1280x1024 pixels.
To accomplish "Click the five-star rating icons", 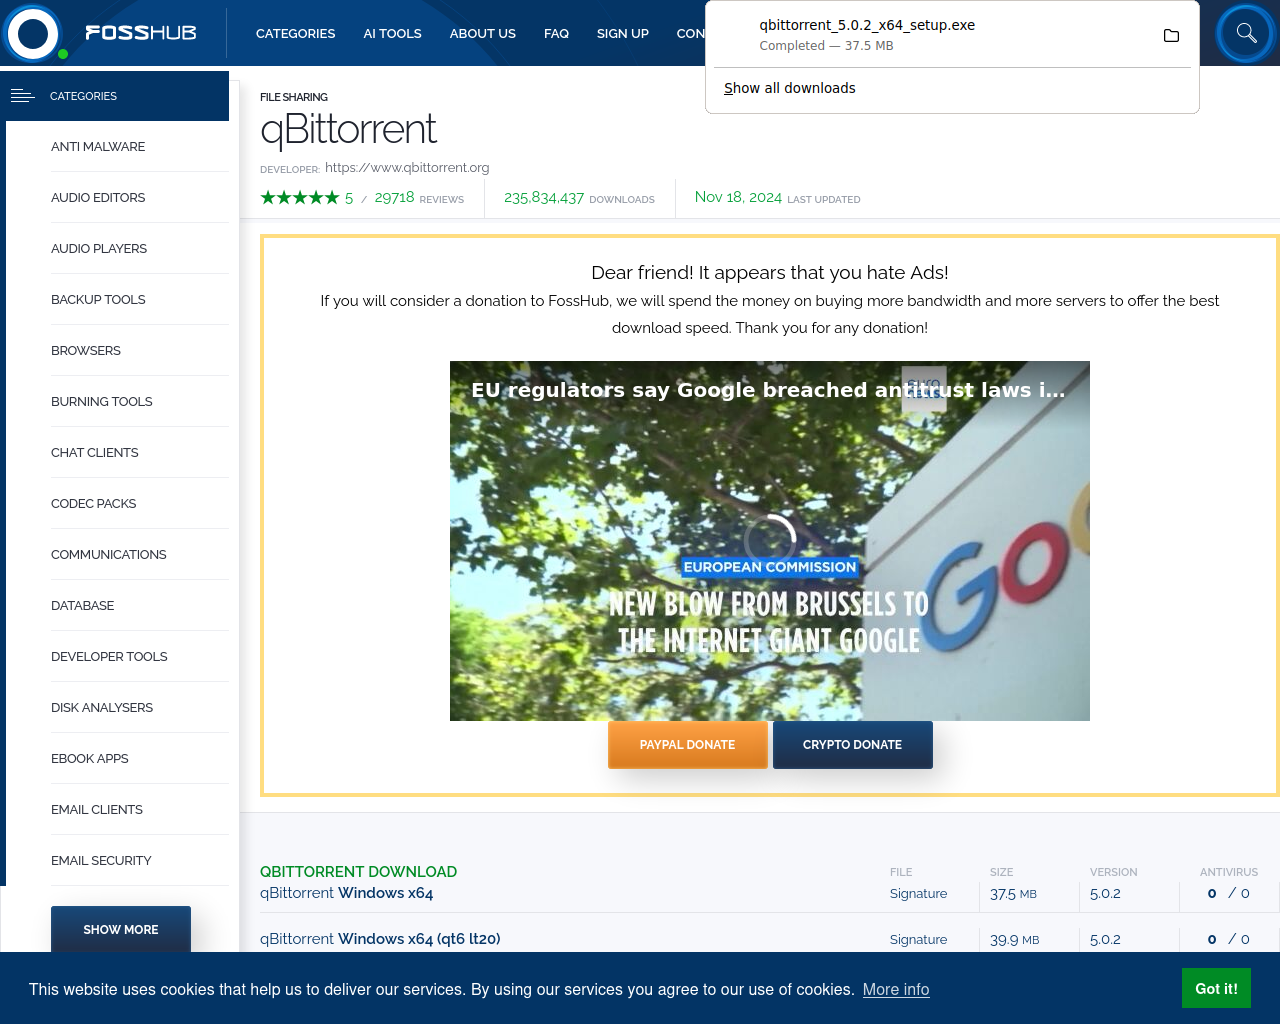I will 299,198.
